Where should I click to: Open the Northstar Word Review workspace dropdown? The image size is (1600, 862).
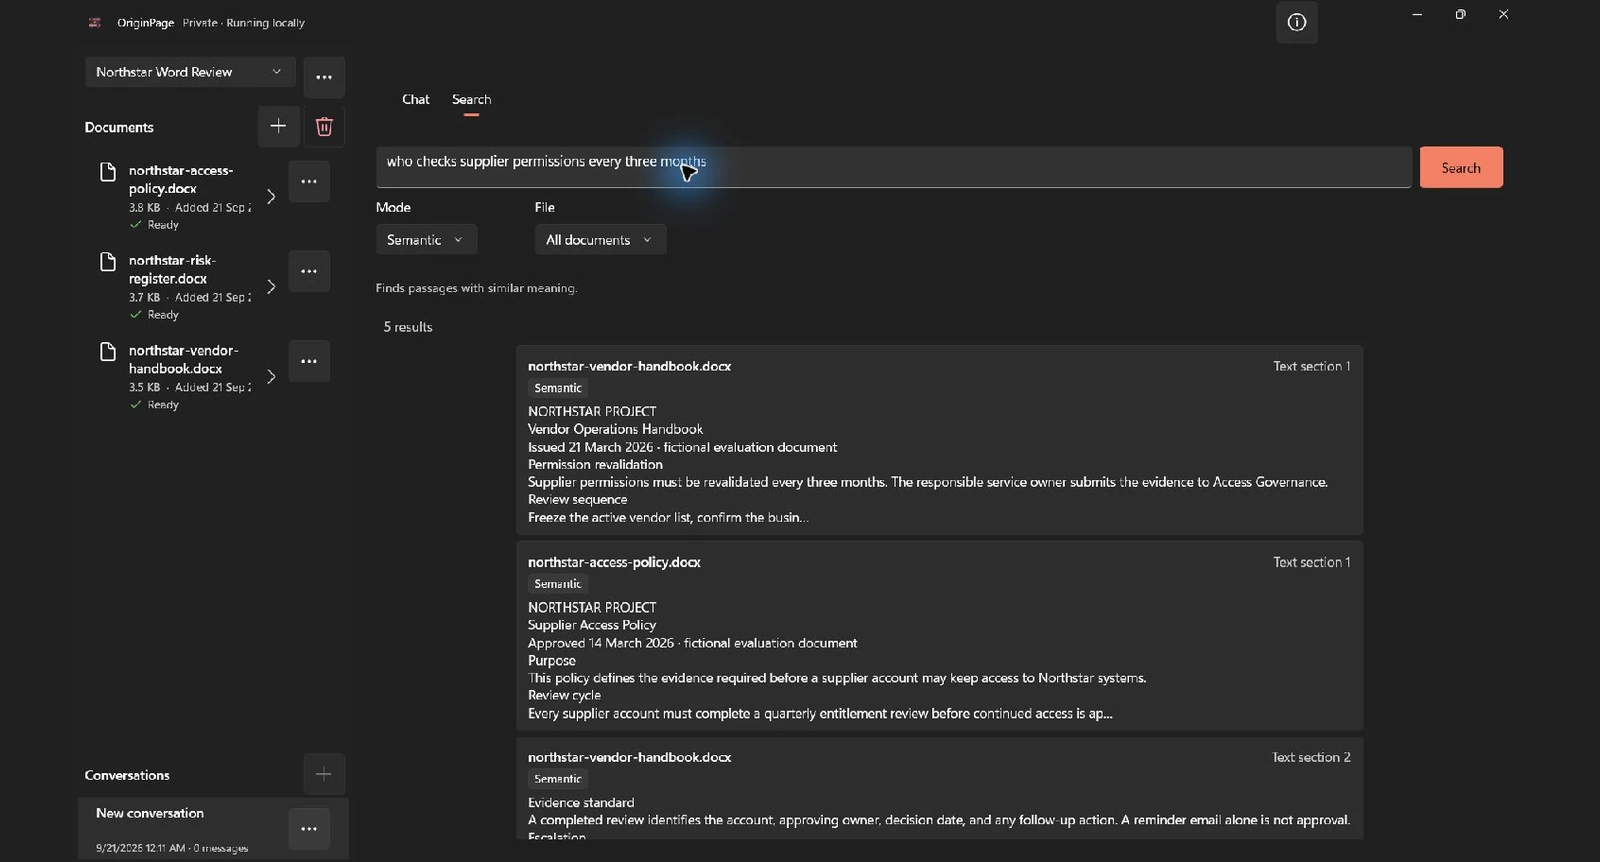click(190, 72)
